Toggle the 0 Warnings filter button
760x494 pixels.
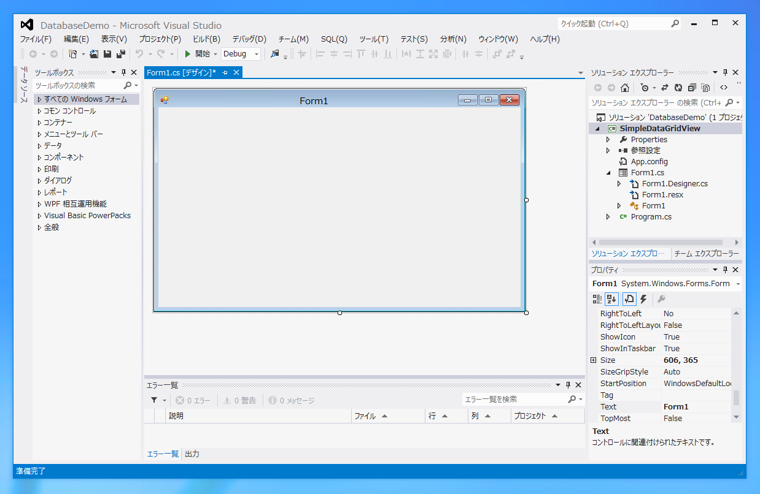point(239,400)
